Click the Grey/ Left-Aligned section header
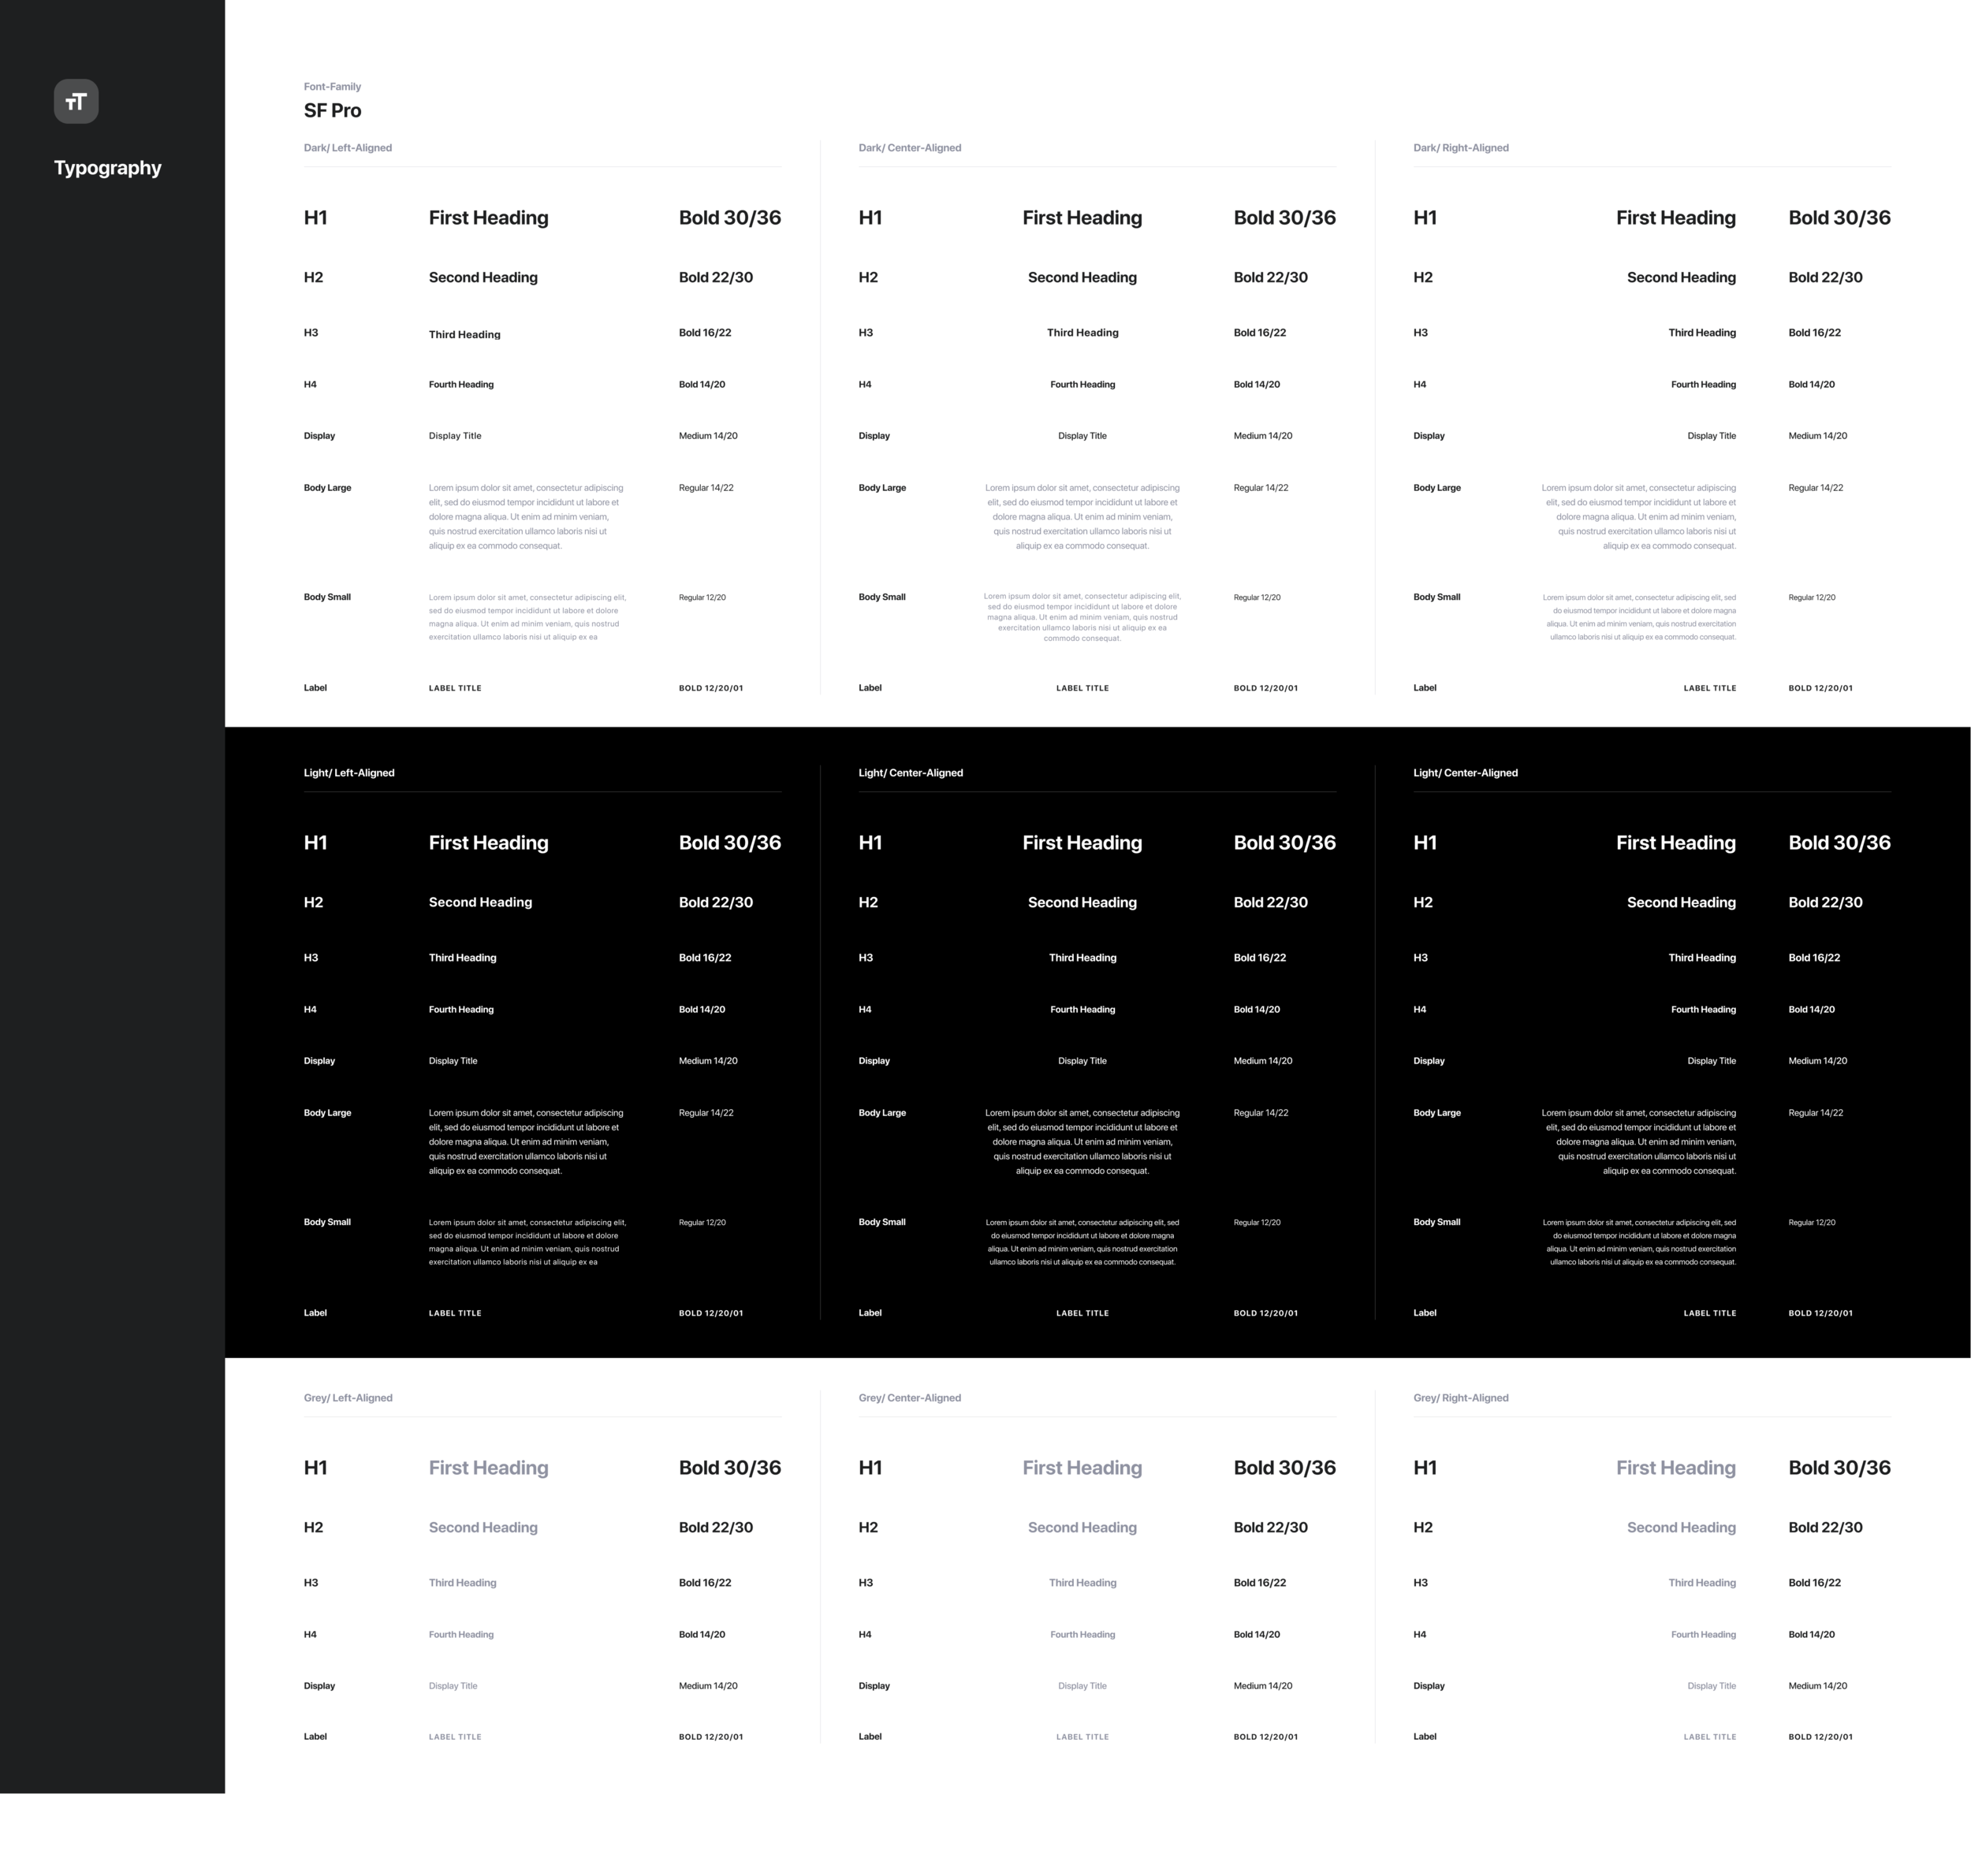1971x1876 pixels. tap(348, 1398)
